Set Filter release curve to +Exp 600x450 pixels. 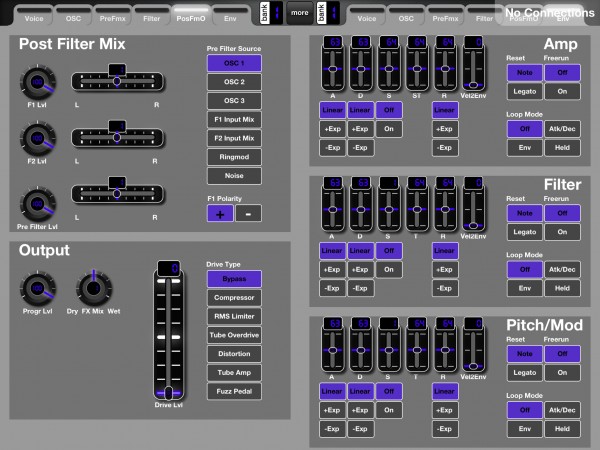click(x=445, y=270)
